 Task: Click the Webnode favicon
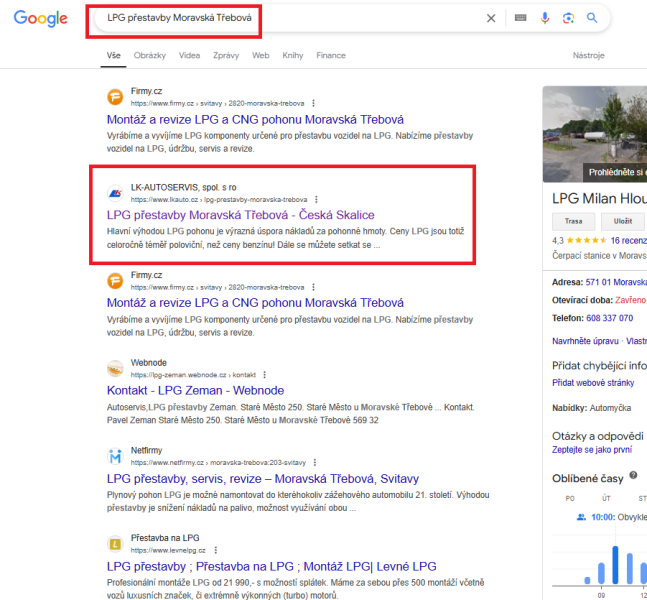coord(115,368)
